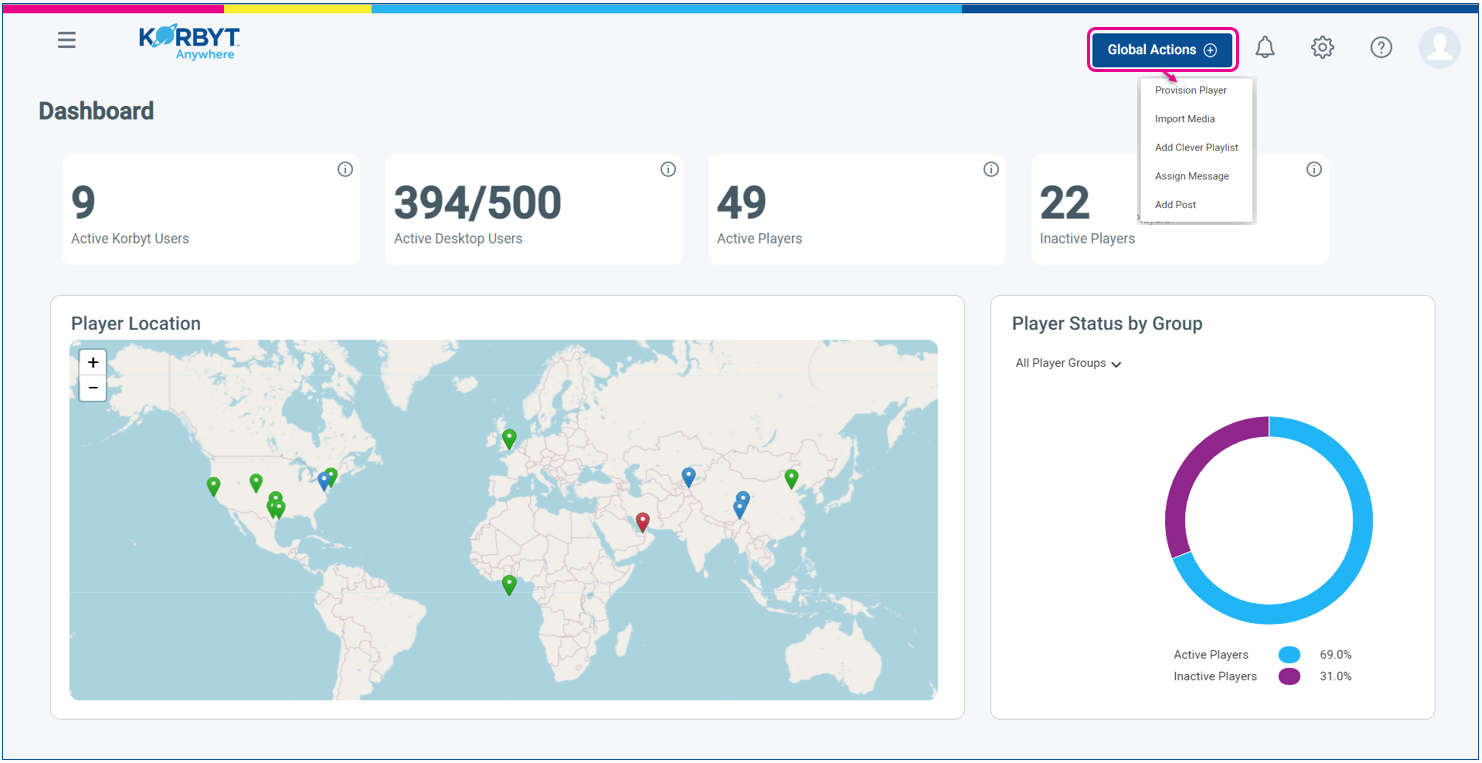Click the red map pin marker
Image resolution: width=1482 pixels, height=763 pixels.
click(x=643, y=521)
